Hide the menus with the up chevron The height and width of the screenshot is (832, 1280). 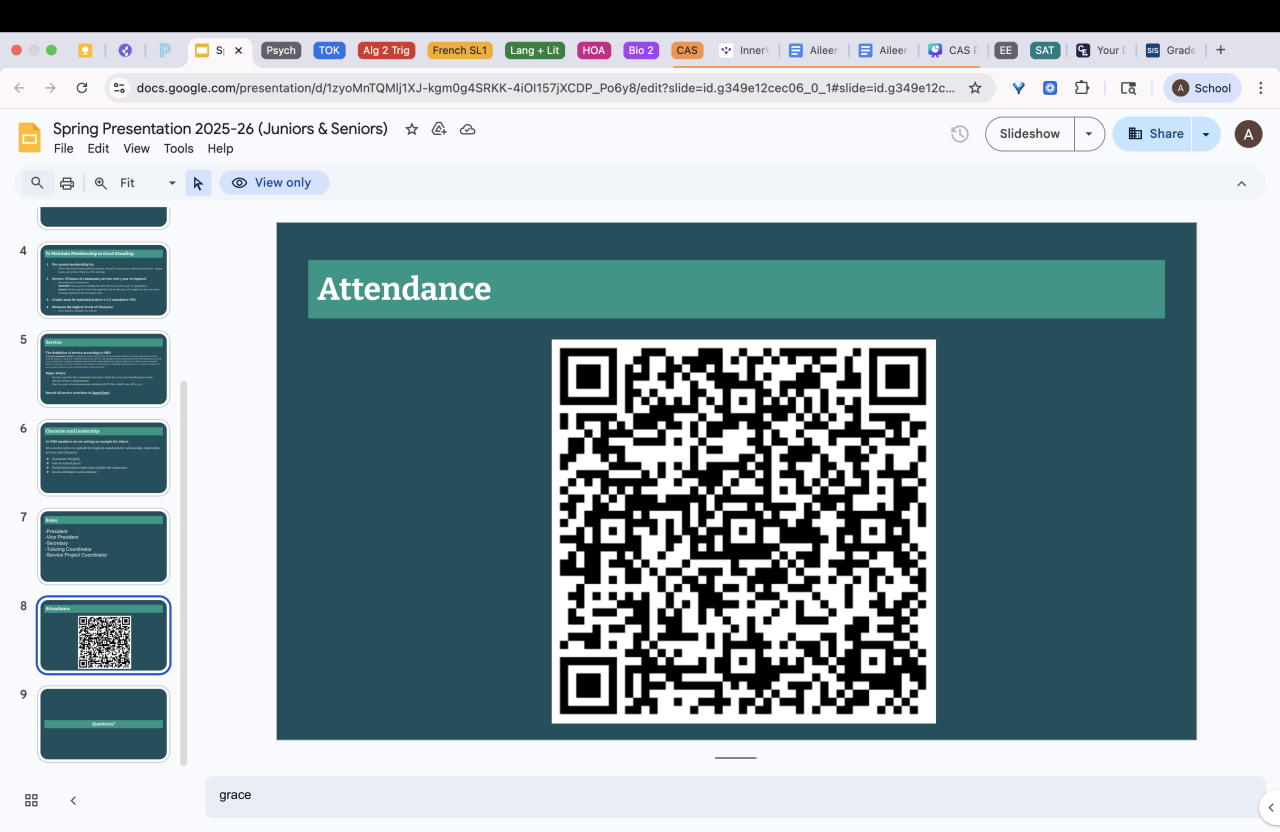pyautogui.click(x=1241, y=183)
